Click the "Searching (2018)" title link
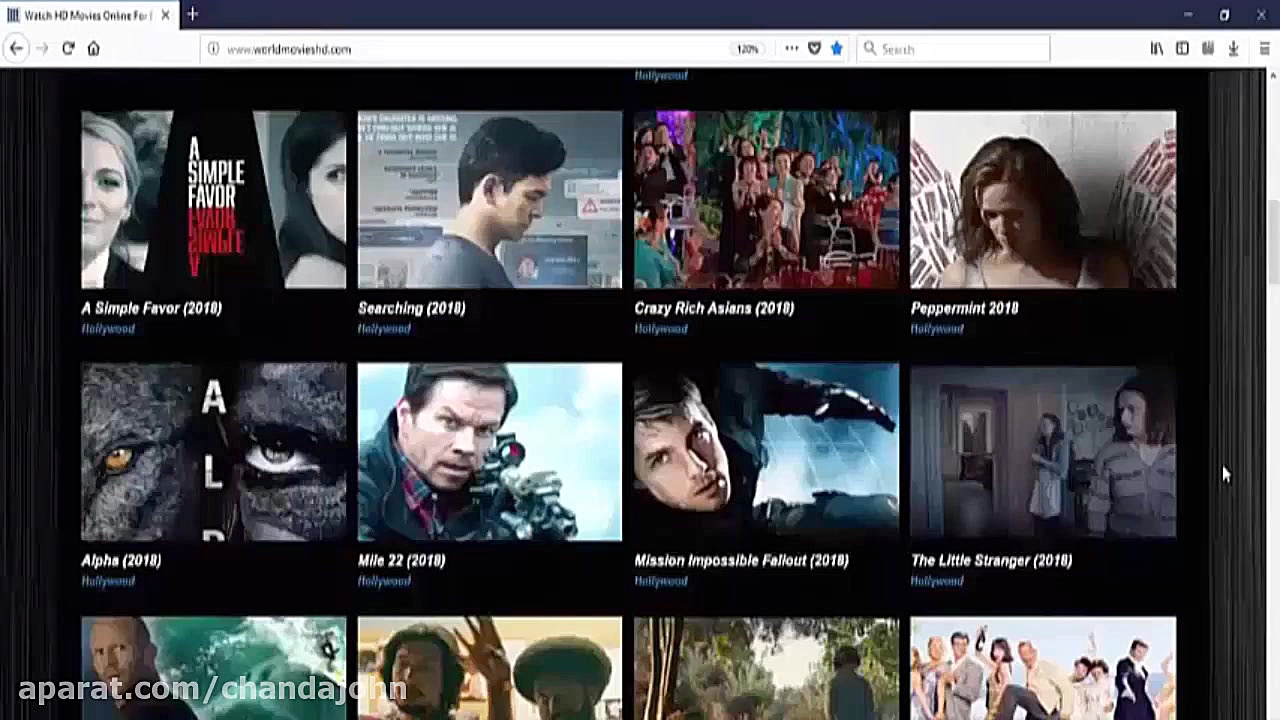The height and width of the screenshot is (720, 1280). (x=411, y=308)
